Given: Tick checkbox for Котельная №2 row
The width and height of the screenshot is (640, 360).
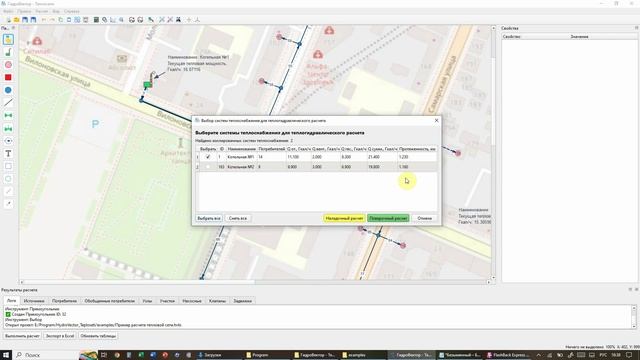Looking at the screenshot, I should click(x=208, y=167).
